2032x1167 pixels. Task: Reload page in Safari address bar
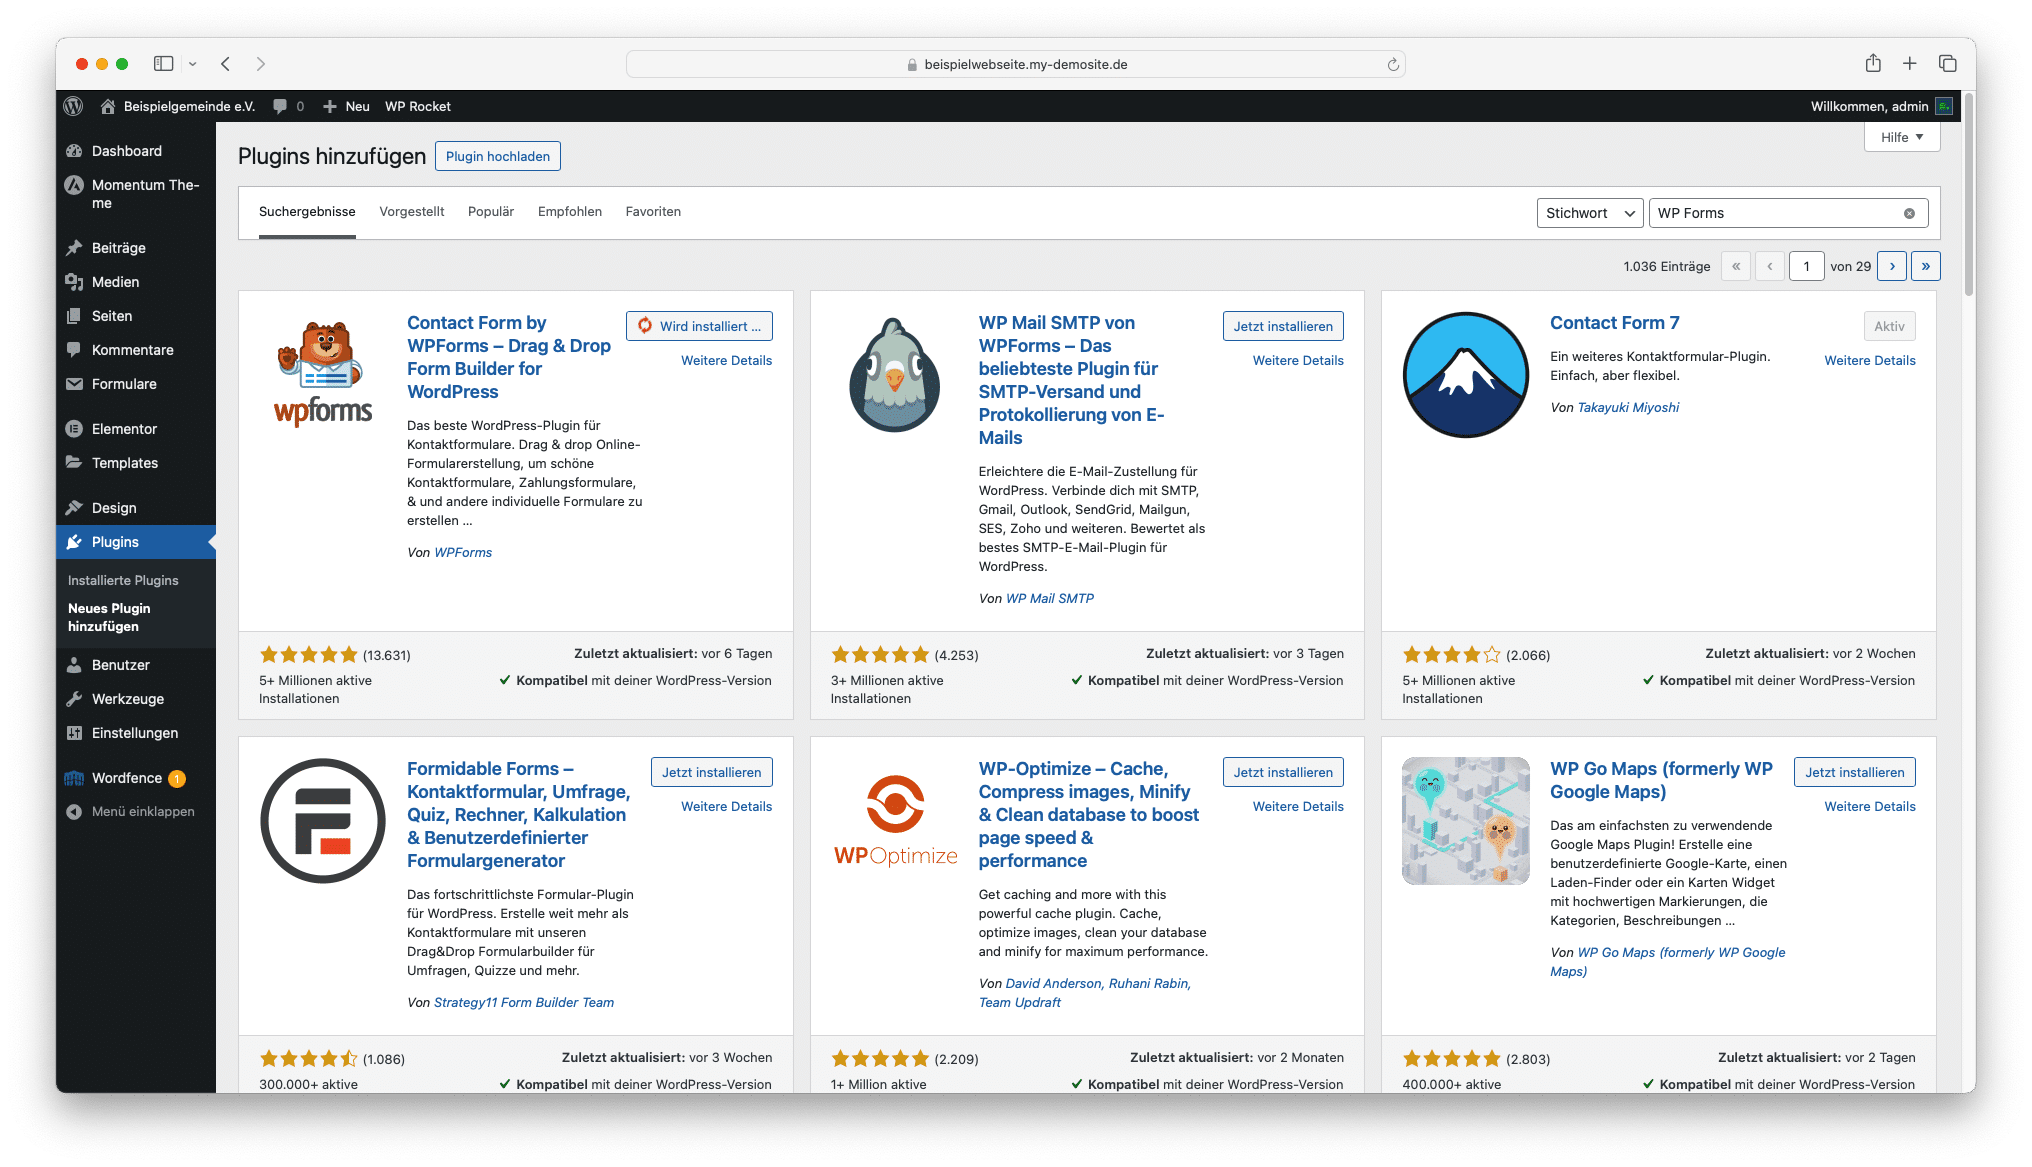[1393, 64]
